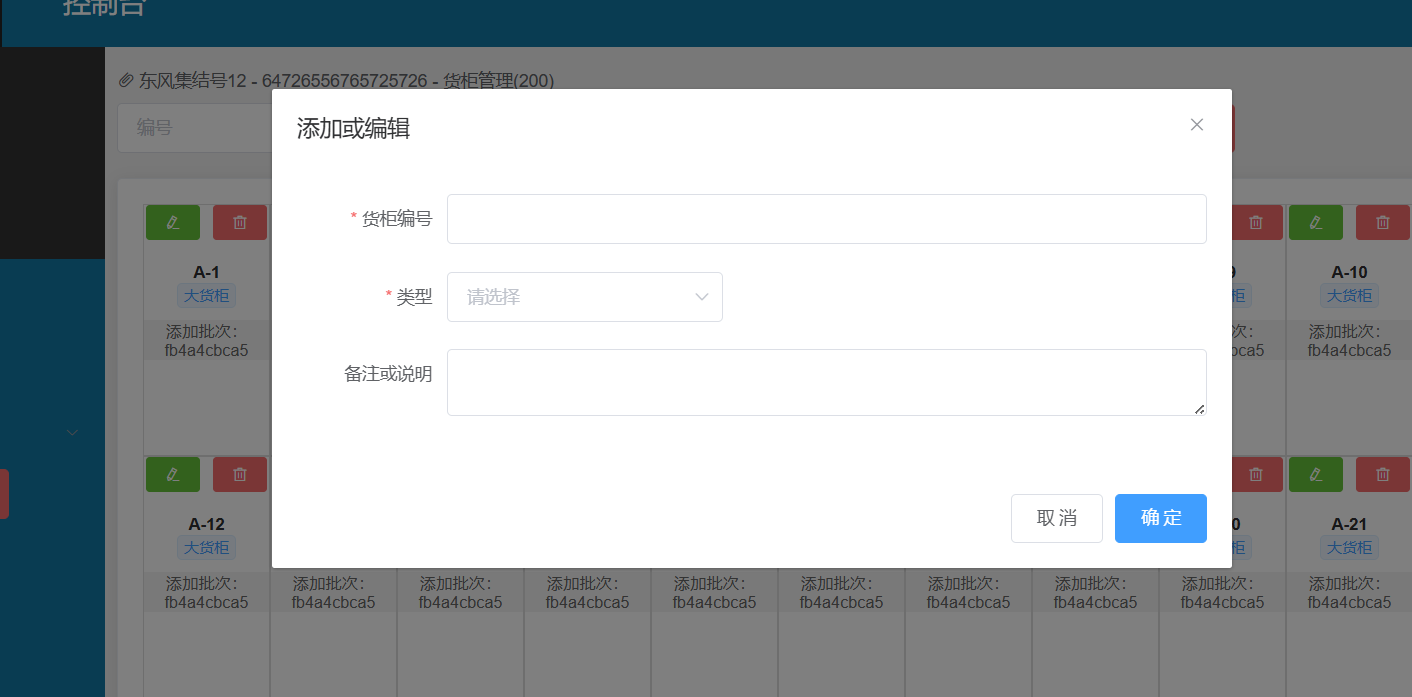Click the 添加批次 fb4a4cbca5 text under A-1
The height and width of the screenshot is (697, 1412).
206,341
